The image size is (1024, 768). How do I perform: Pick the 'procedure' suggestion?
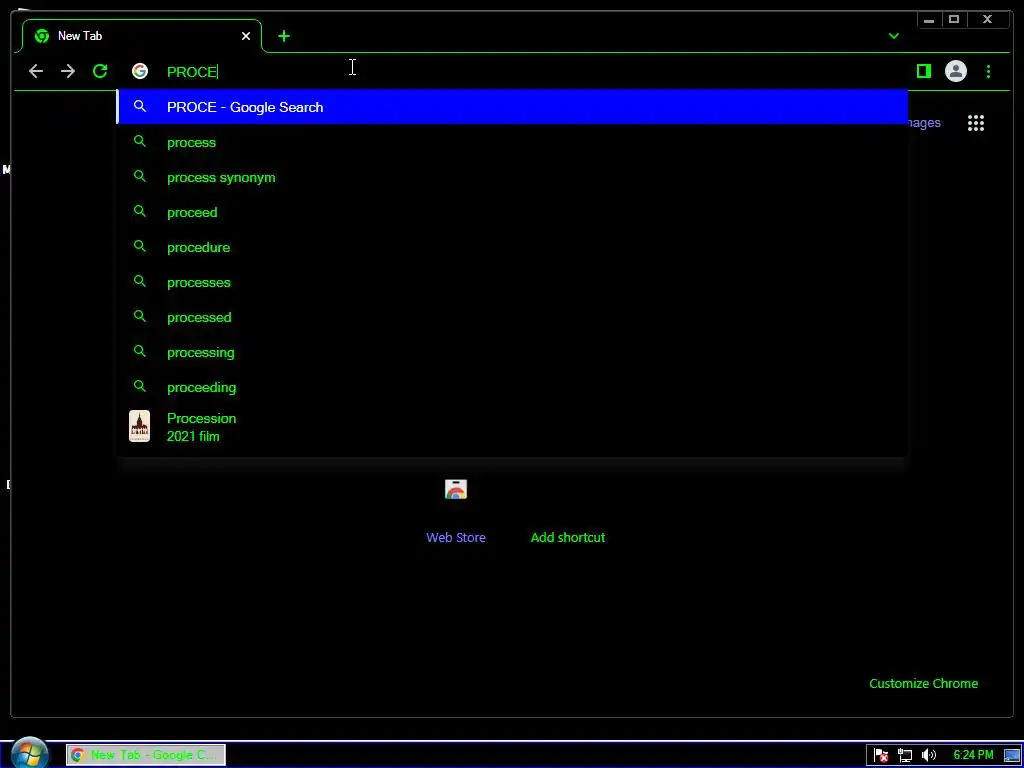pos(512,248)
